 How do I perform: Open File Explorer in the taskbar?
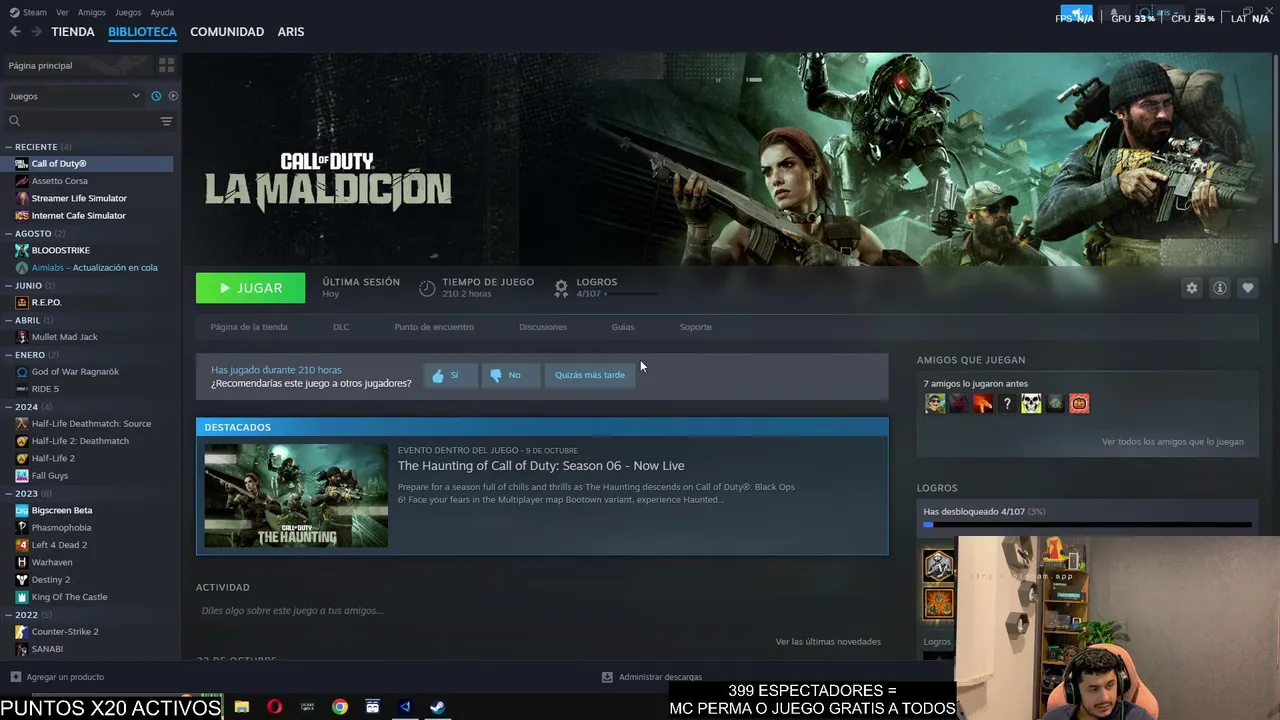(x=241, y=707)
